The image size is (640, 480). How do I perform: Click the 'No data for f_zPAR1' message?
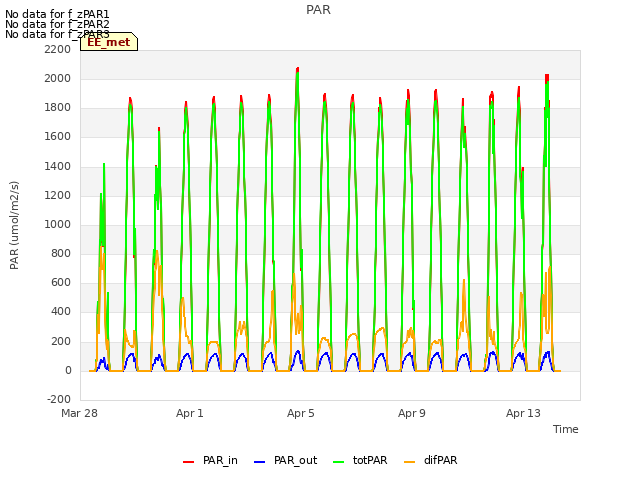tap(57, 14)
